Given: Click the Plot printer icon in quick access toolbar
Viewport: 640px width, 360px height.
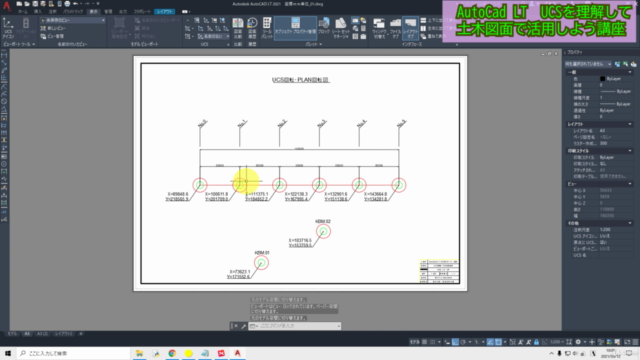Looking at the screenshot, I should (x=67, y=4).
